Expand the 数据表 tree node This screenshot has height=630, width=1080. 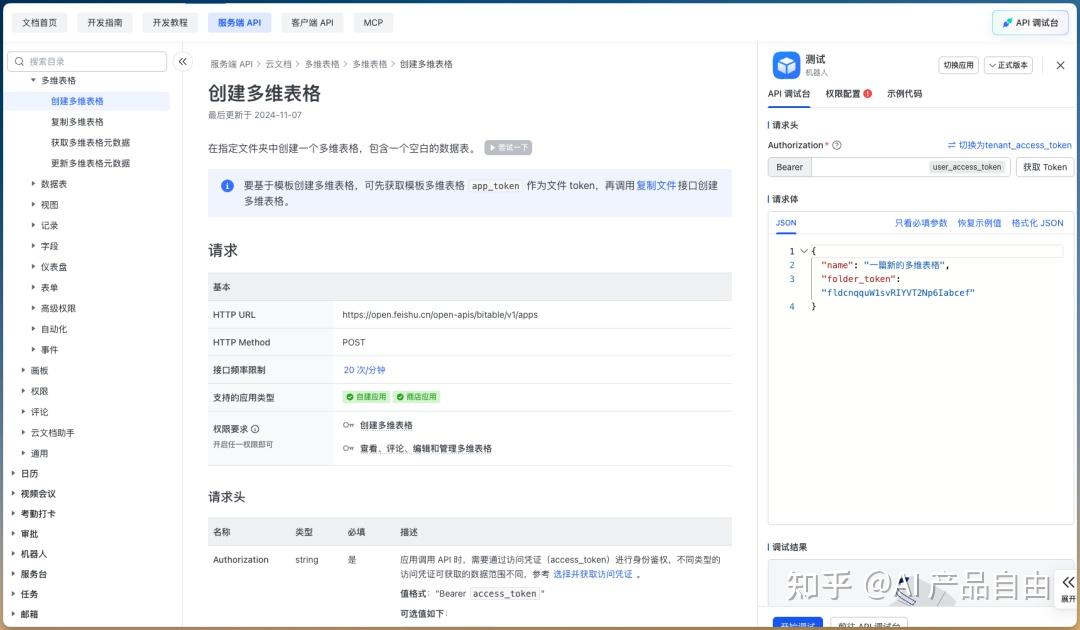click(33, 184)
